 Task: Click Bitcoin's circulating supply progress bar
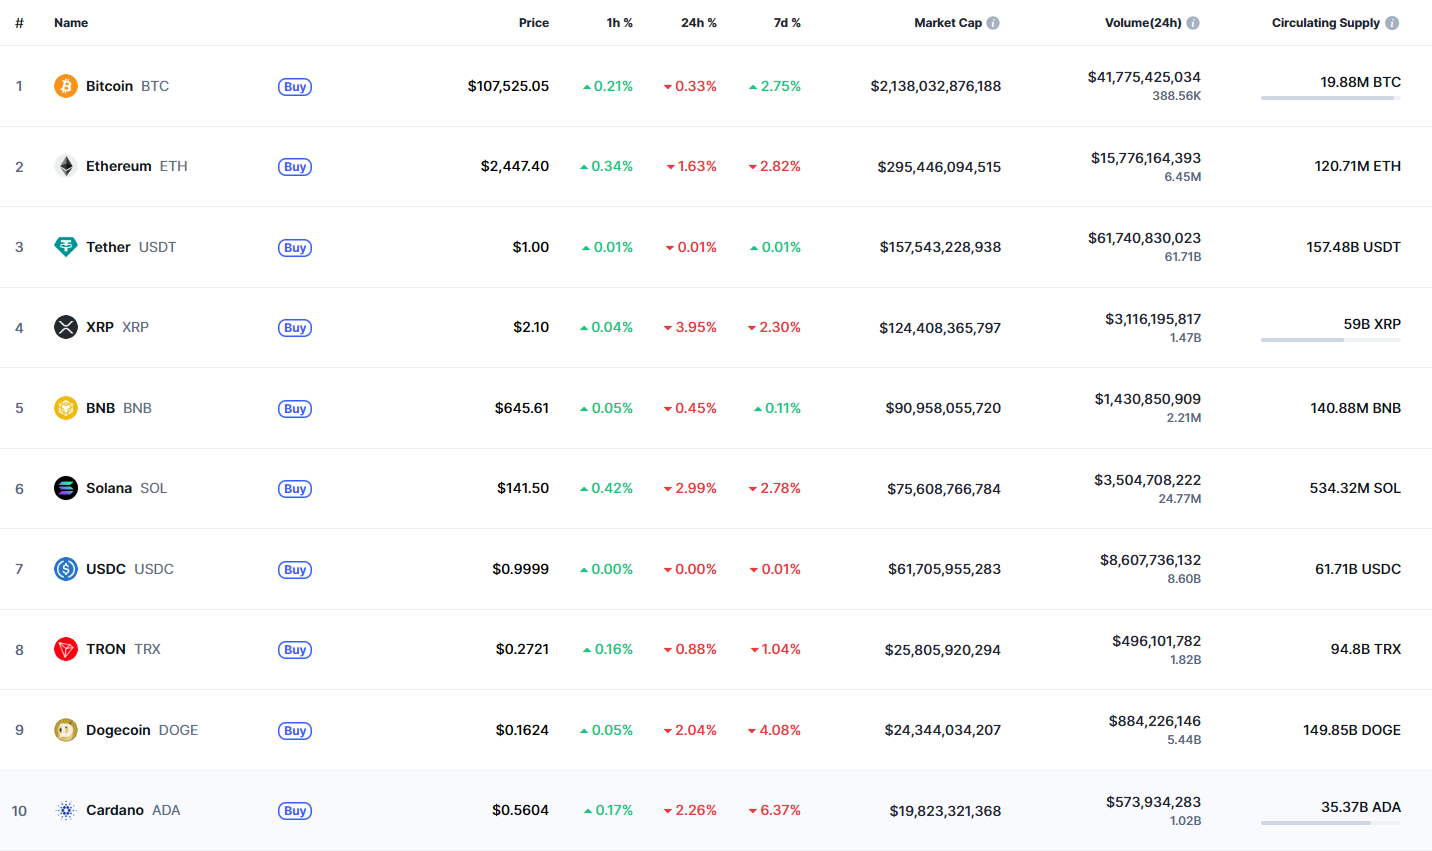pos(1331,98)
